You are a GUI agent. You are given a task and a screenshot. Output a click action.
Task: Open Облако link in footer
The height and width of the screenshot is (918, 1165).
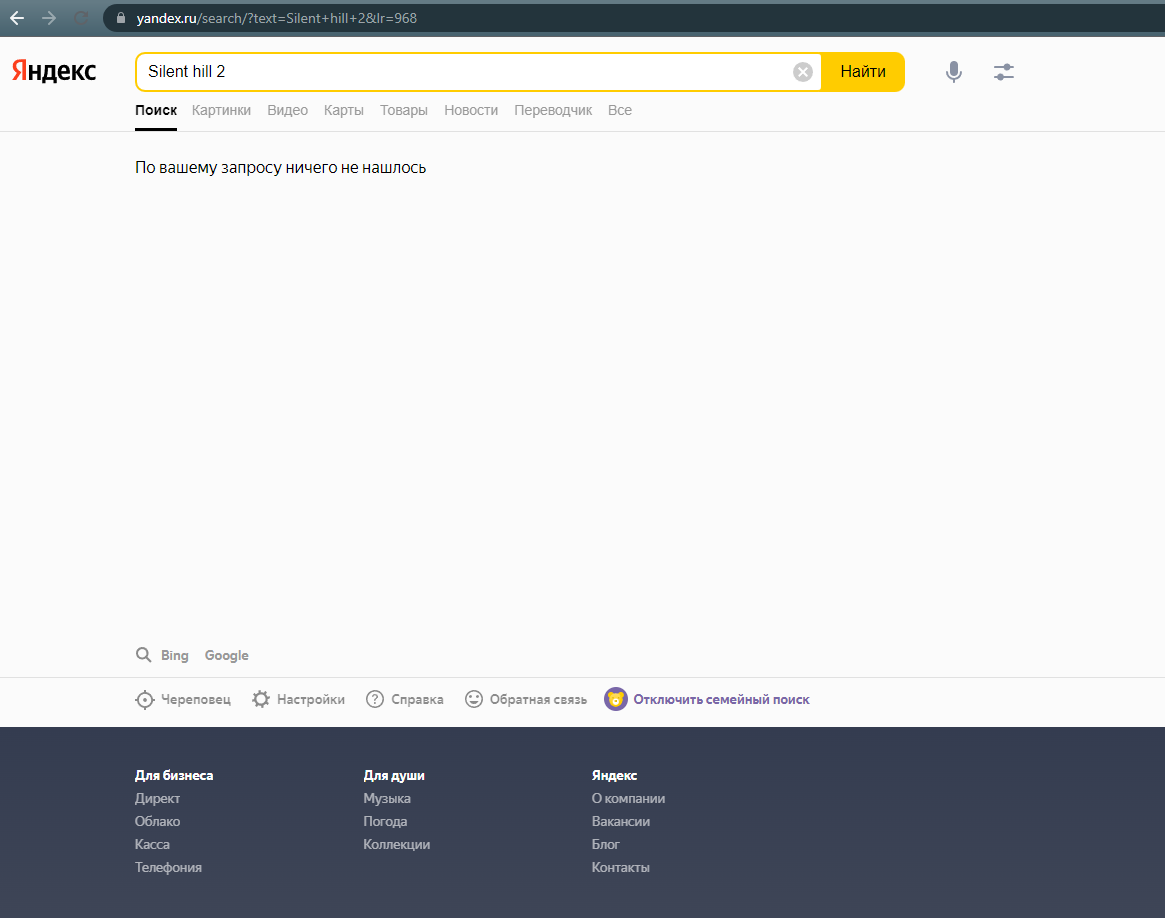158,821
